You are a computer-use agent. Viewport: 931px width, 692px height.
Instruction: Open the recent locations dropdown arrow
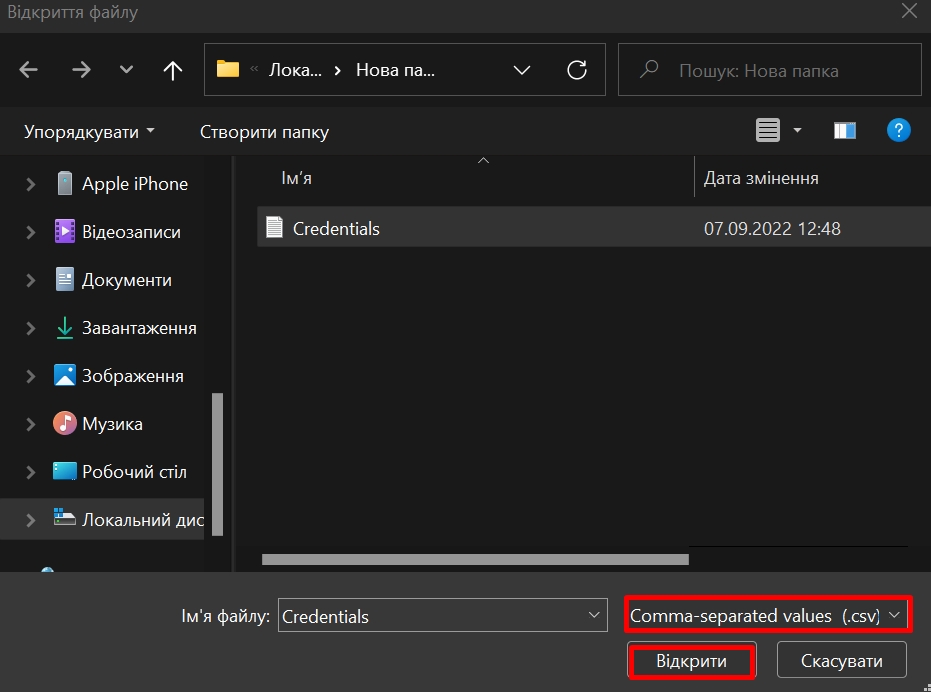(126, 70)
